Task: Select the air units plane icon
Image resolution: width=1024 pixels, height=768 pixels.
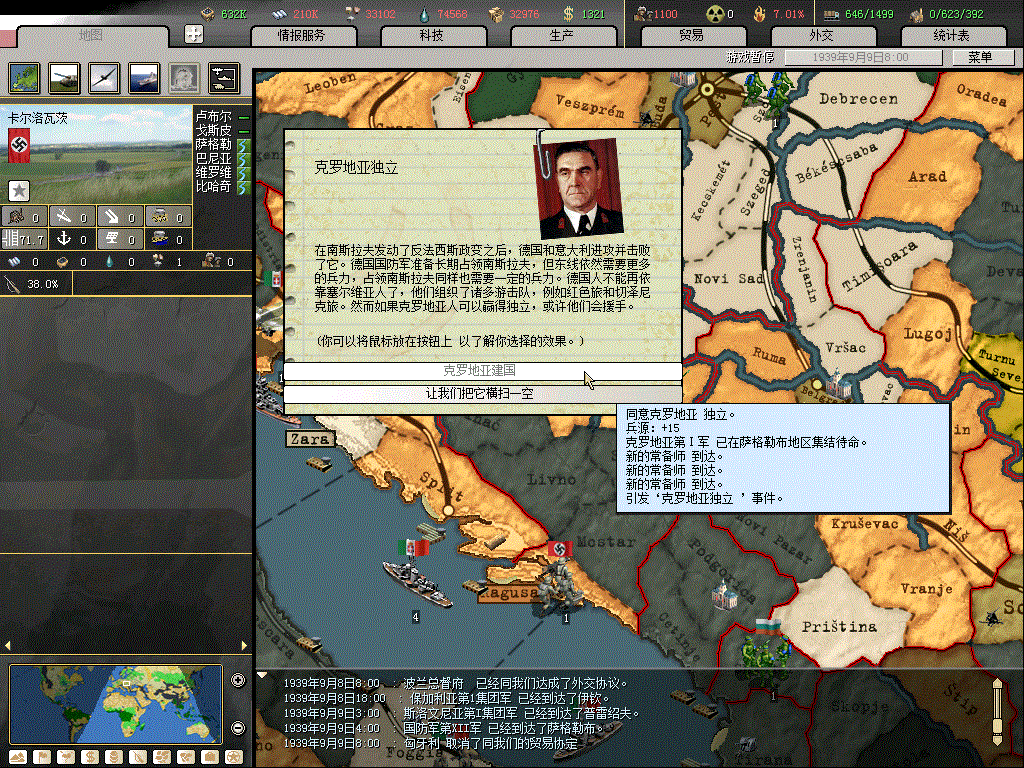Action: (x=103, y=77)
